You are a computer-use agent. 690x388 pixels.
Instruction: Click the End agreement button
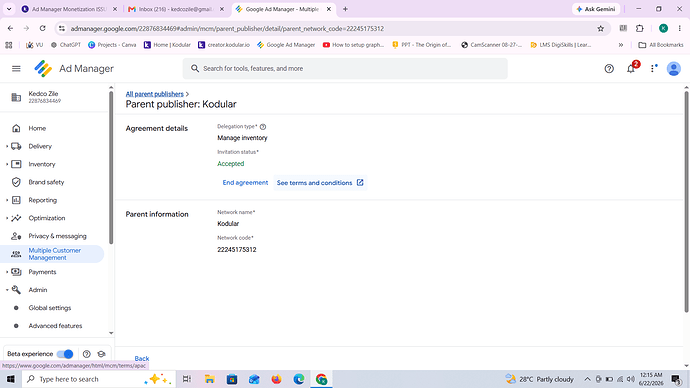[245, 183]
